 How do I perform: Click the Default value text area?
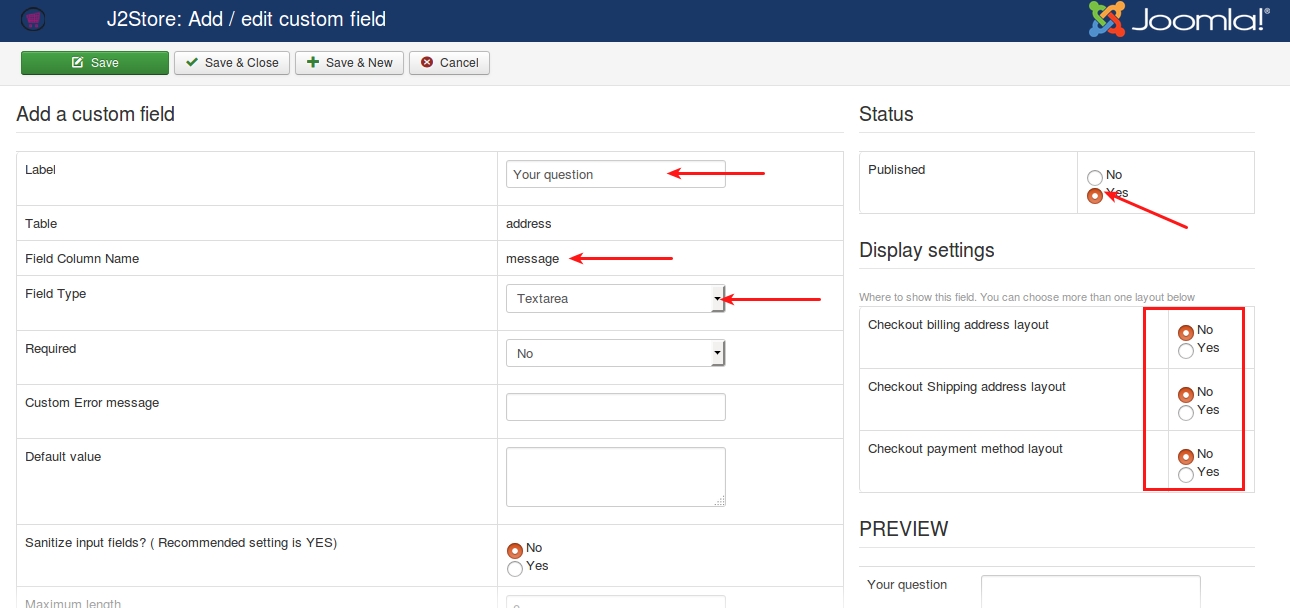pos(616,477)
